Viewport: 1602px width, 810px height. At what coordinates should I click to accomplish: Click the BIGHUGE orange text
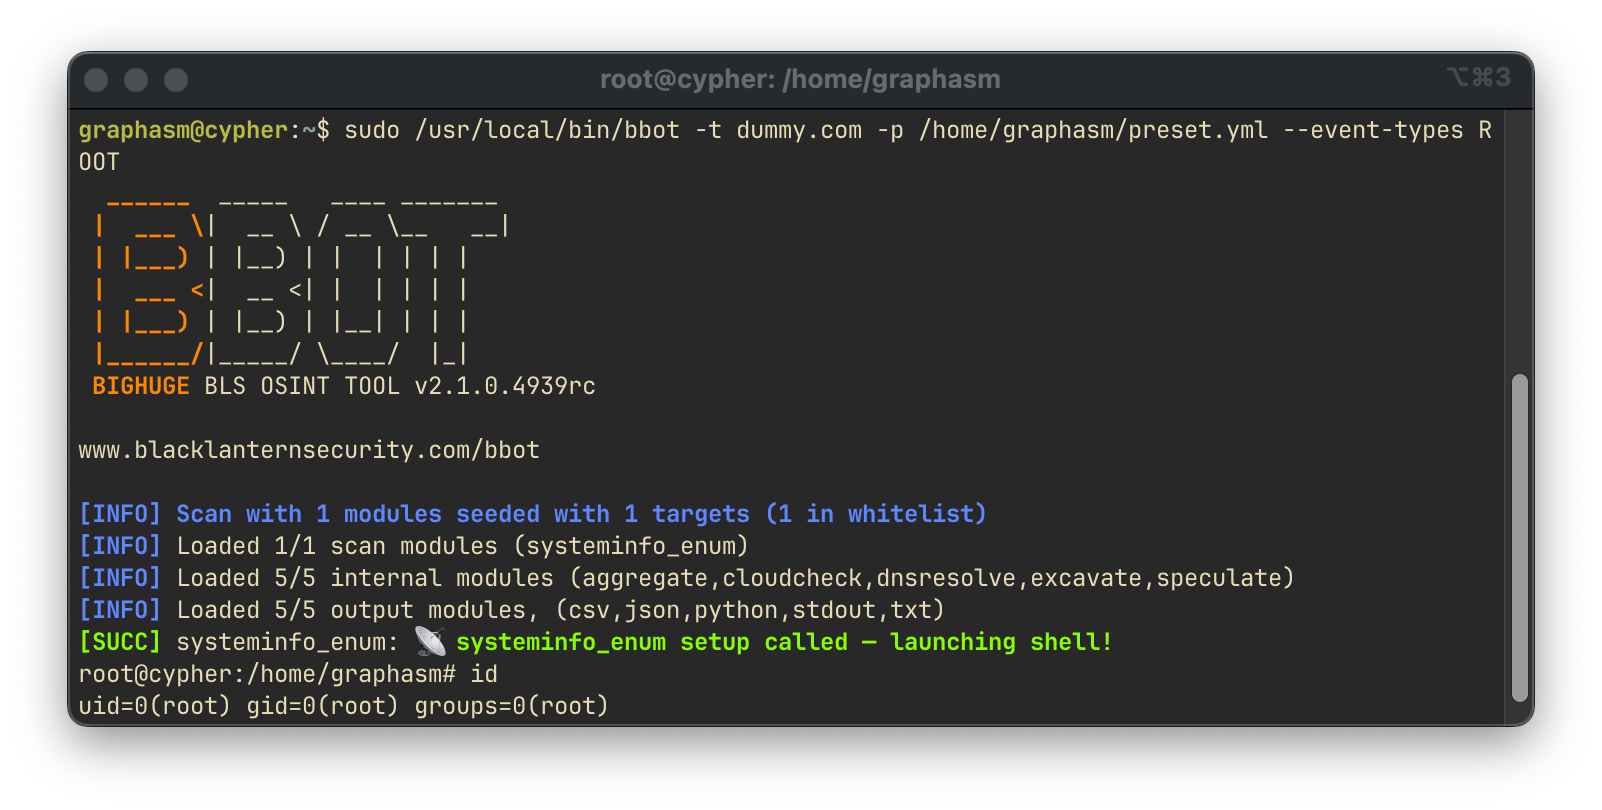pos(141,386)
